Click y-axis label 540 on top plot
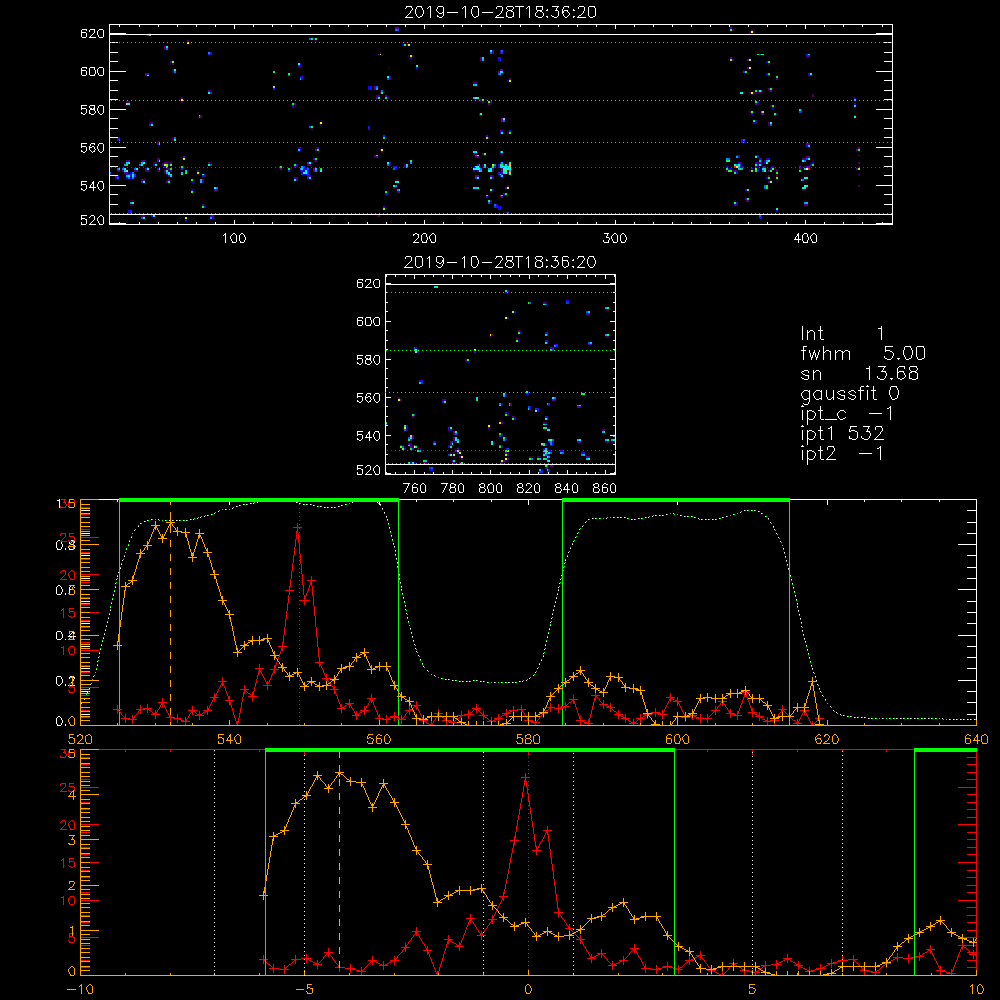Screen dimensions: 1000x1000 click(x=92, y=186)
